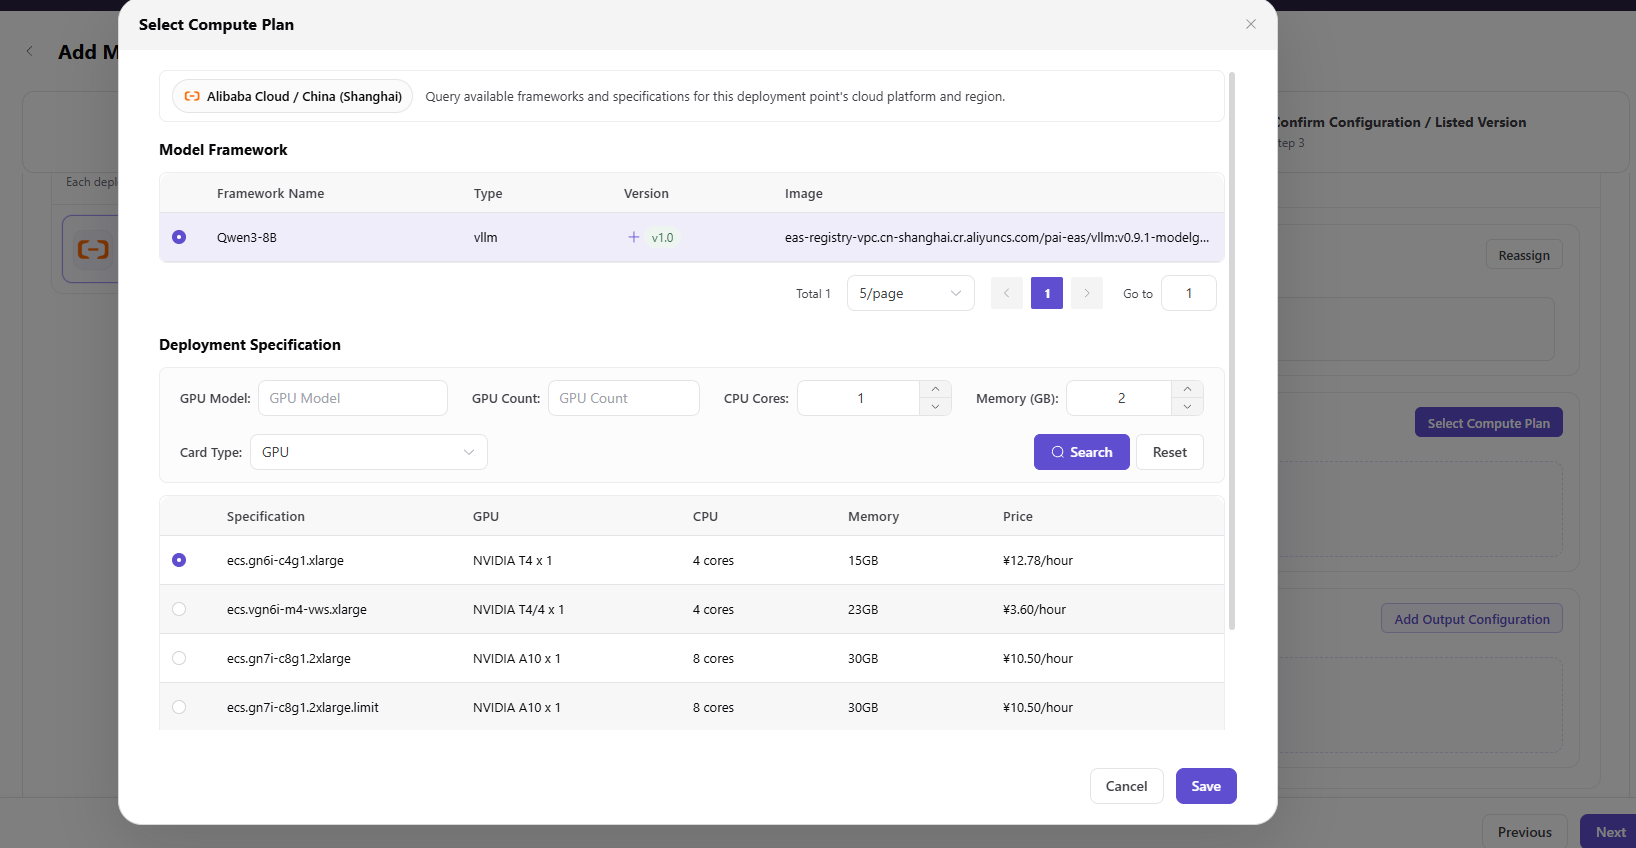Close the Select Compute Plan dialog

point(1251,24)
